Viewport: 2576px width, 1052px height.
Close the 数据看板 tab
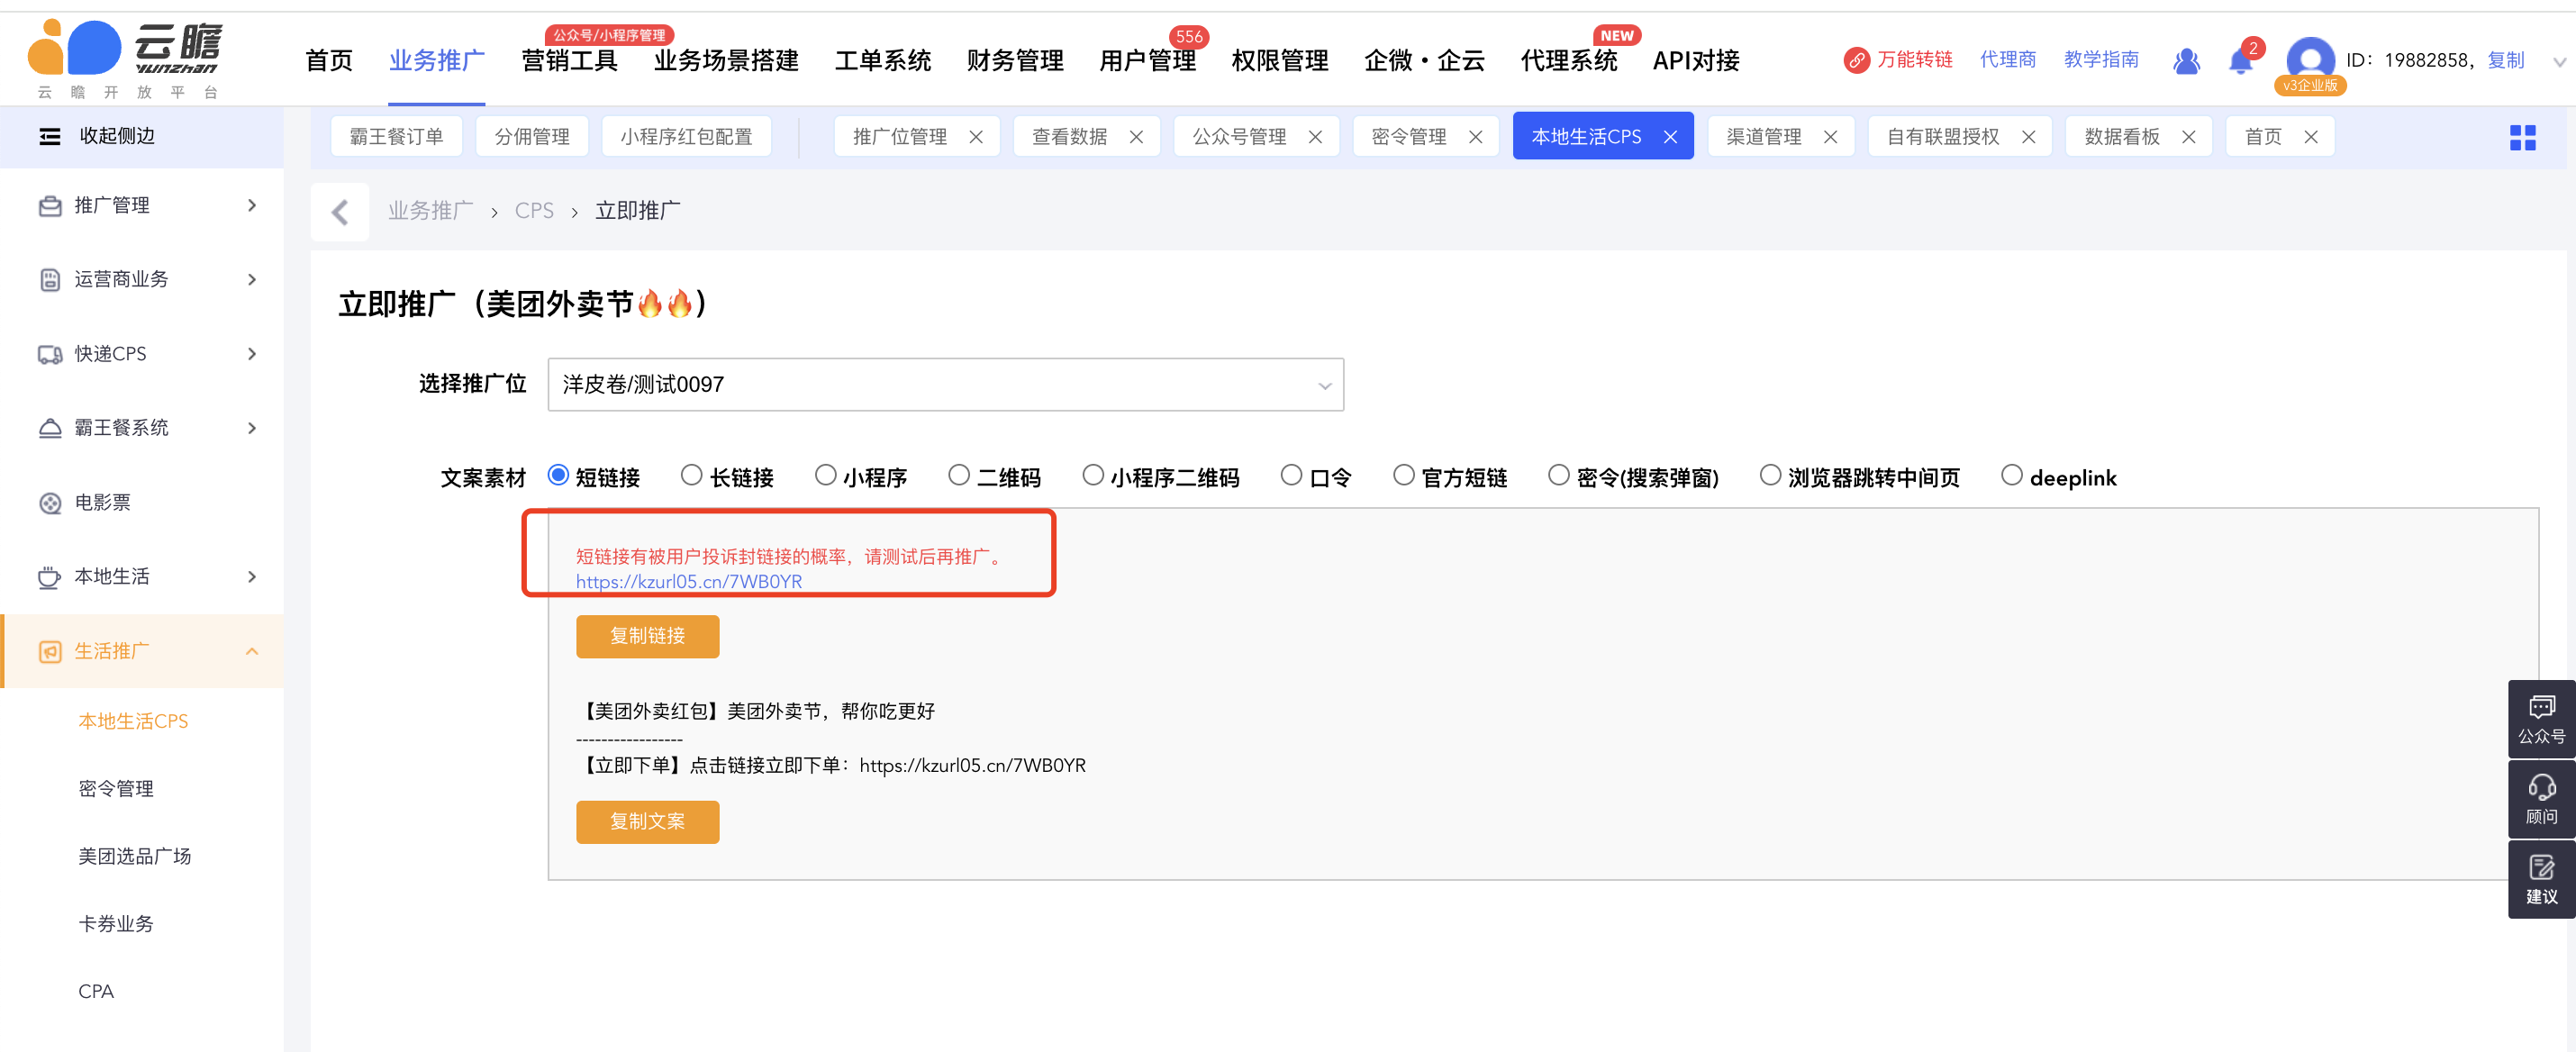click(x=2188, y=137)
